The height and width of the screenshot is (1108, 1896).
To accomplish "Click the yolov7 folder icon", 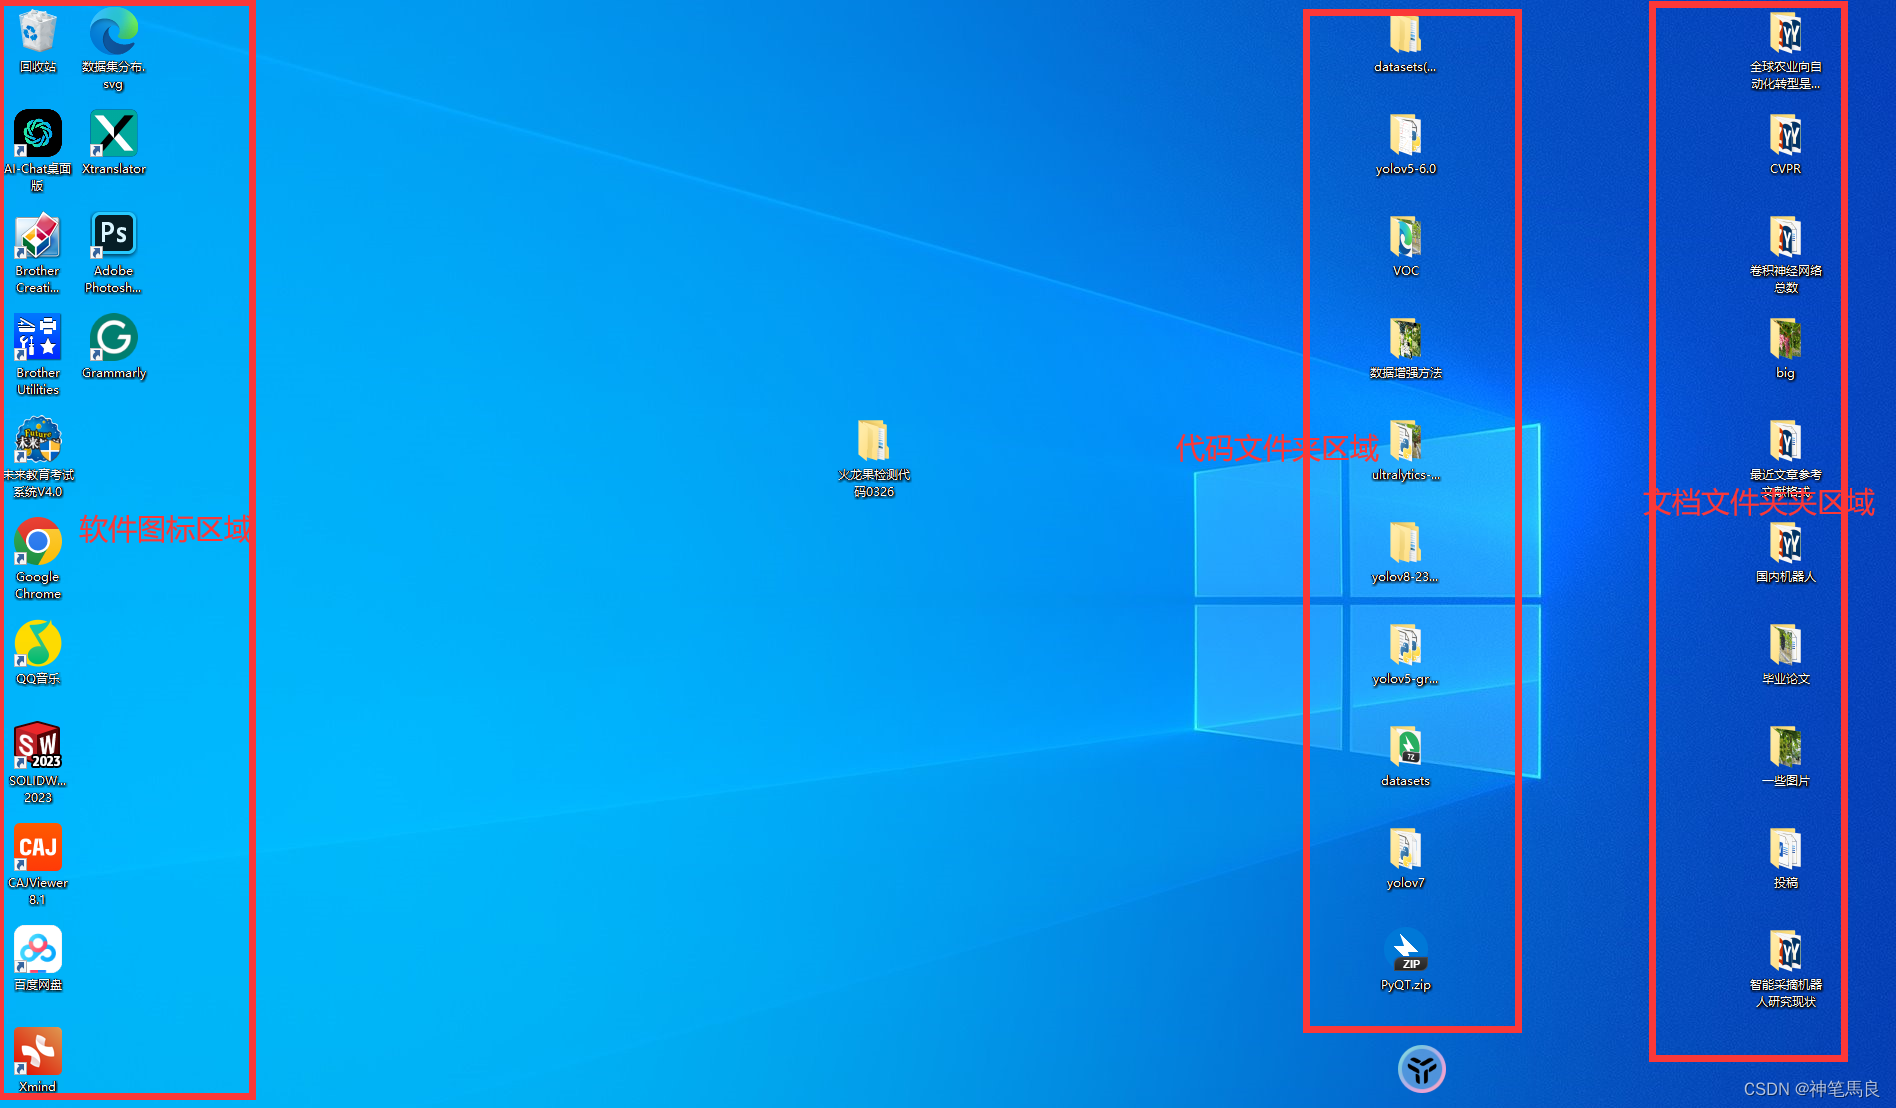I will [x=1405, y=849].
